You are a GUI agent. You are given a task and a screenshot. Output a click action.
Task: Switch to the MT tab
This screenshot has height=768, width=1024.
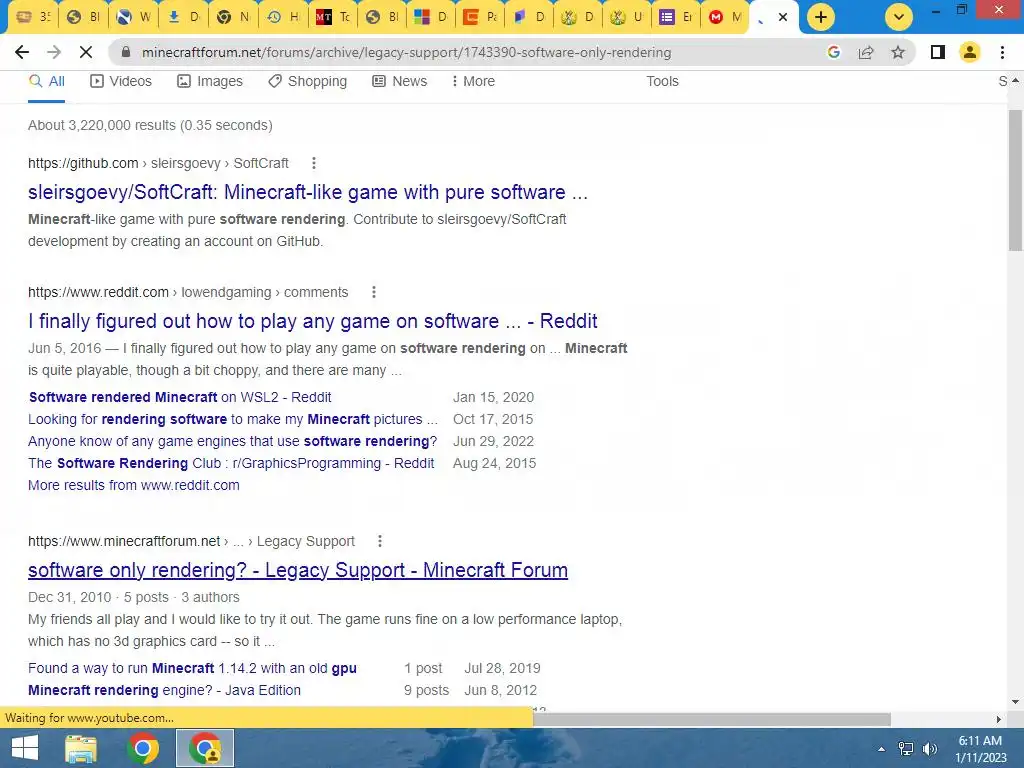tap(332, 17)
